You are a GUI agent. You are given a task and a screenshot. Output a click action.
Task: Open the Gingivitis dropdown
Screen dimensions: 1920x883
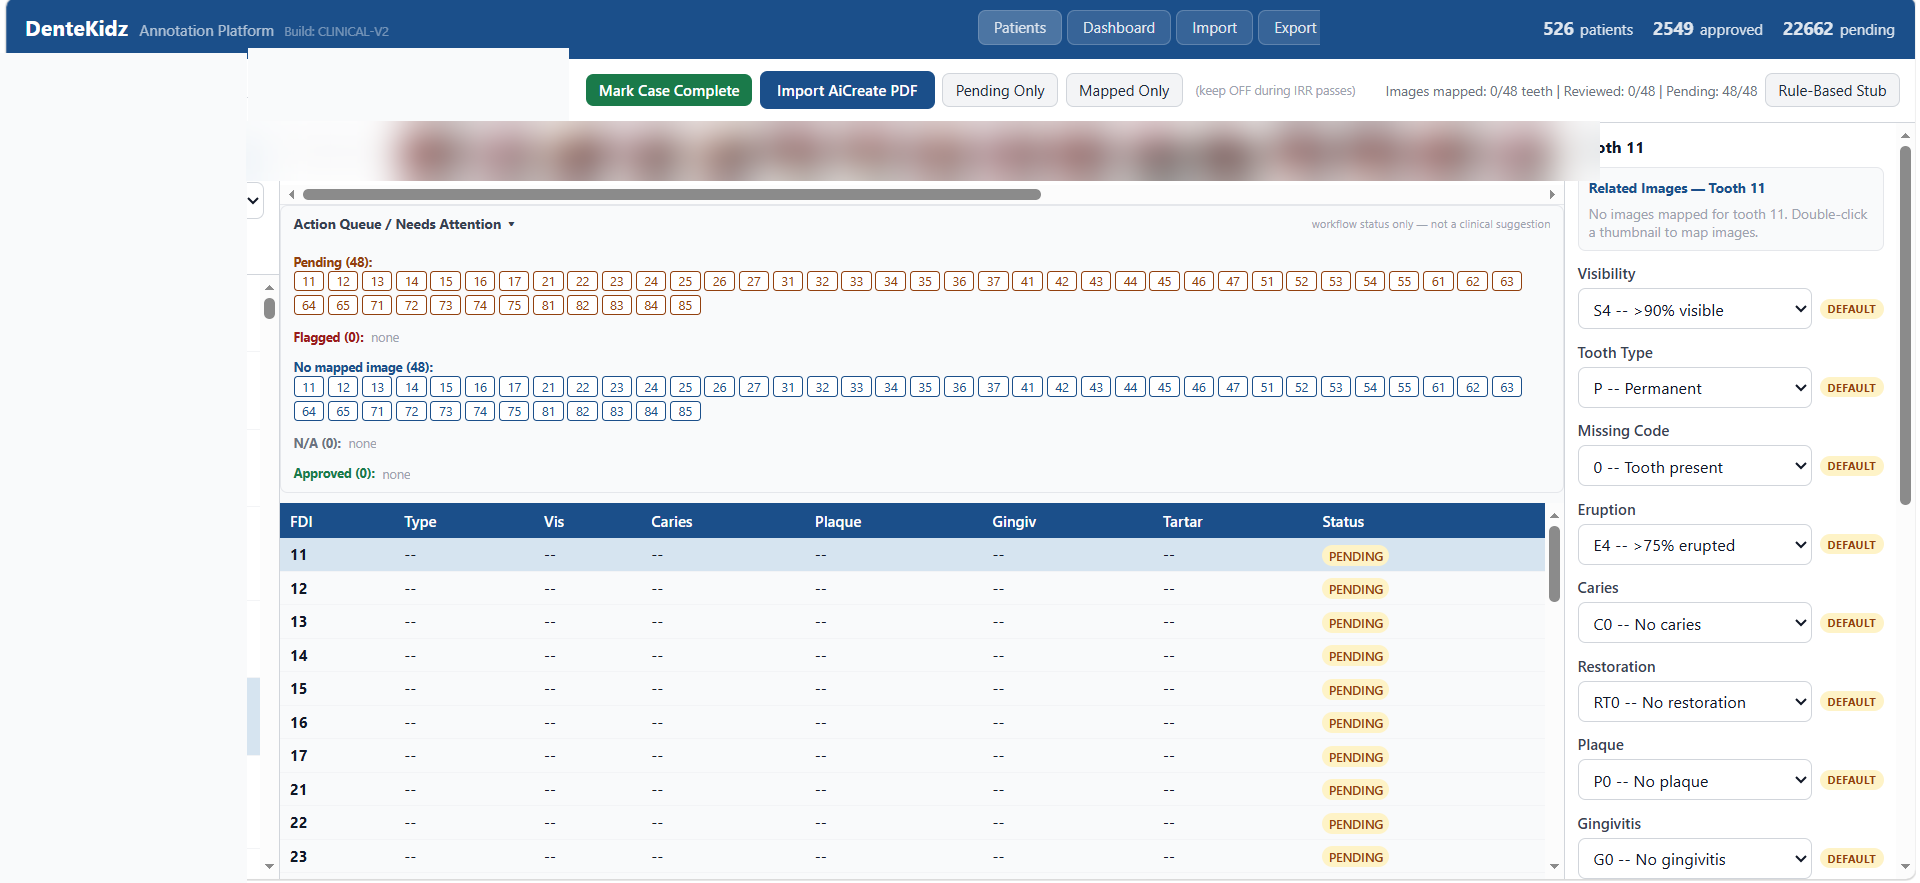1694,859
